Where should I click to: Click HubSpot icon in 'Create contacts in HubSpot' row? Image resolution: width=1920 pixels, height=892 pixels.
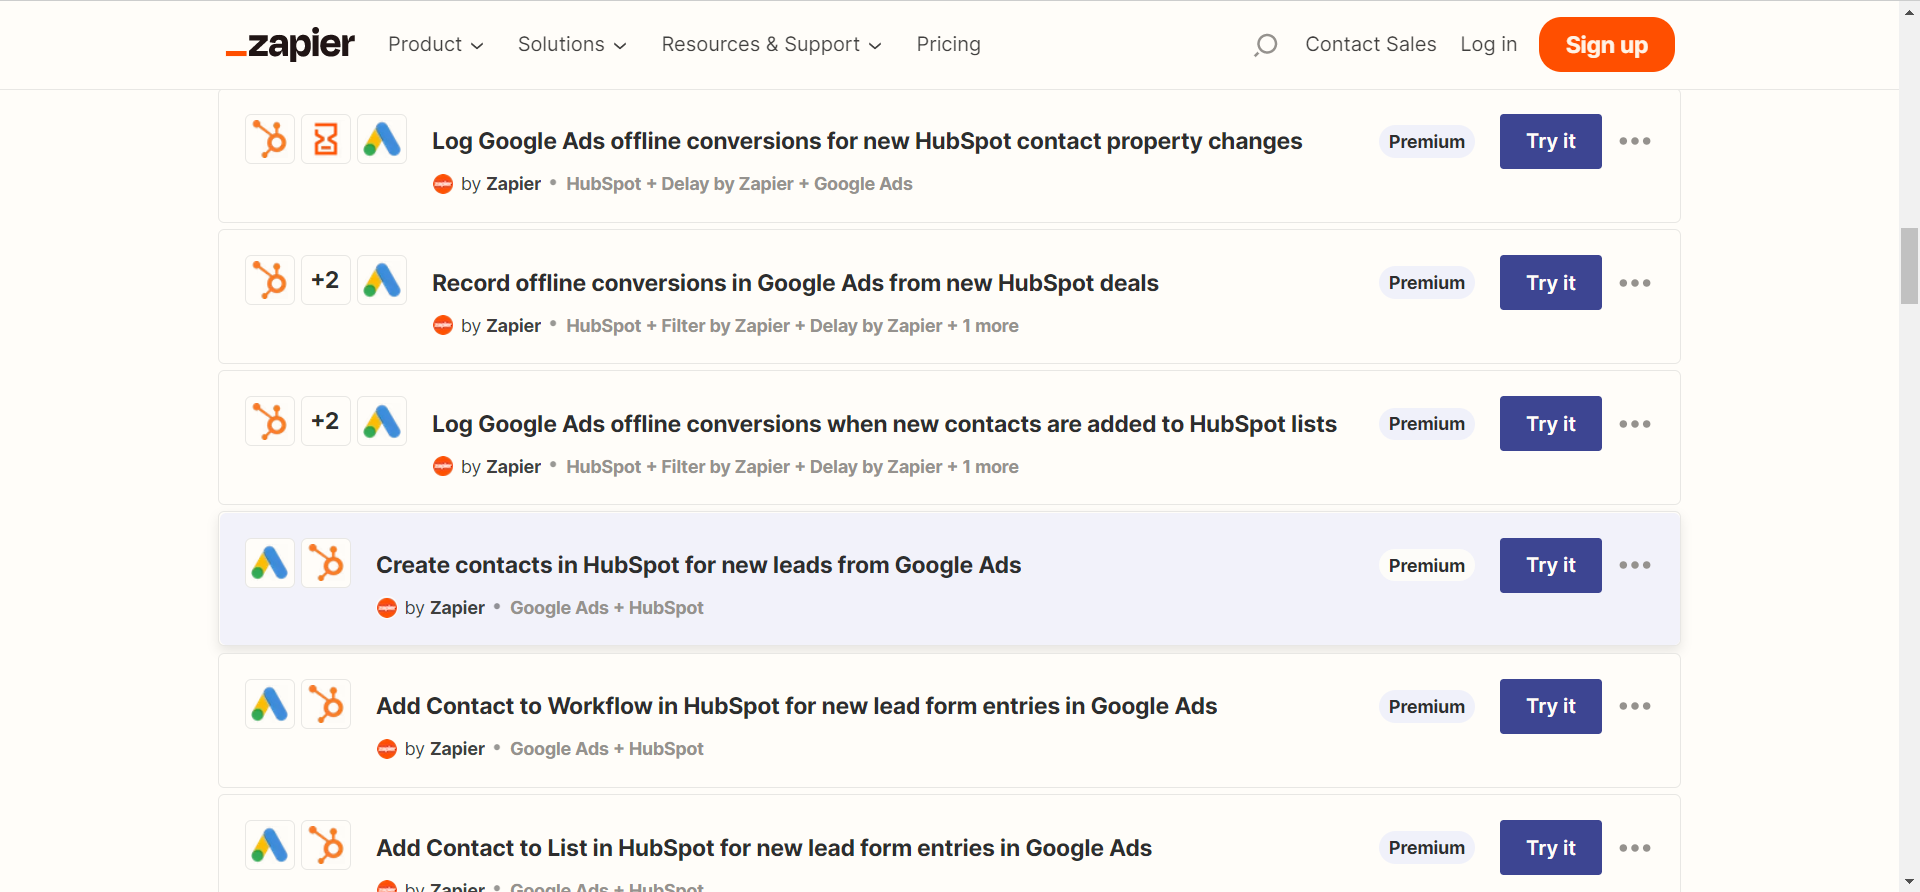point(326,563)
